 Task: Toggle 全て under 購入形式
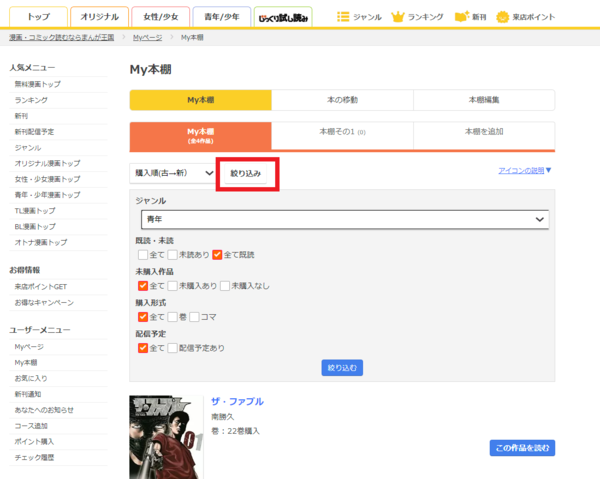143,317
